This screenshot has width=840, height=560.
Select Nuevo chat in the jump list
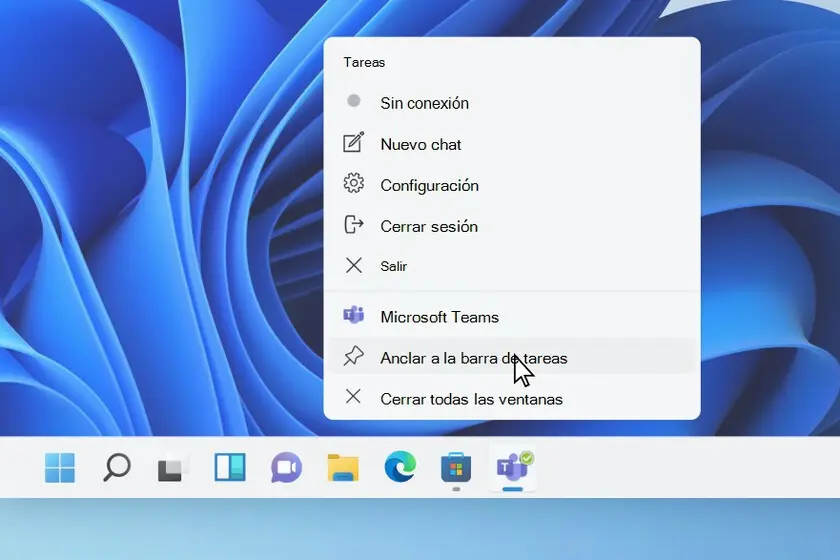click(x=512, y=144)
